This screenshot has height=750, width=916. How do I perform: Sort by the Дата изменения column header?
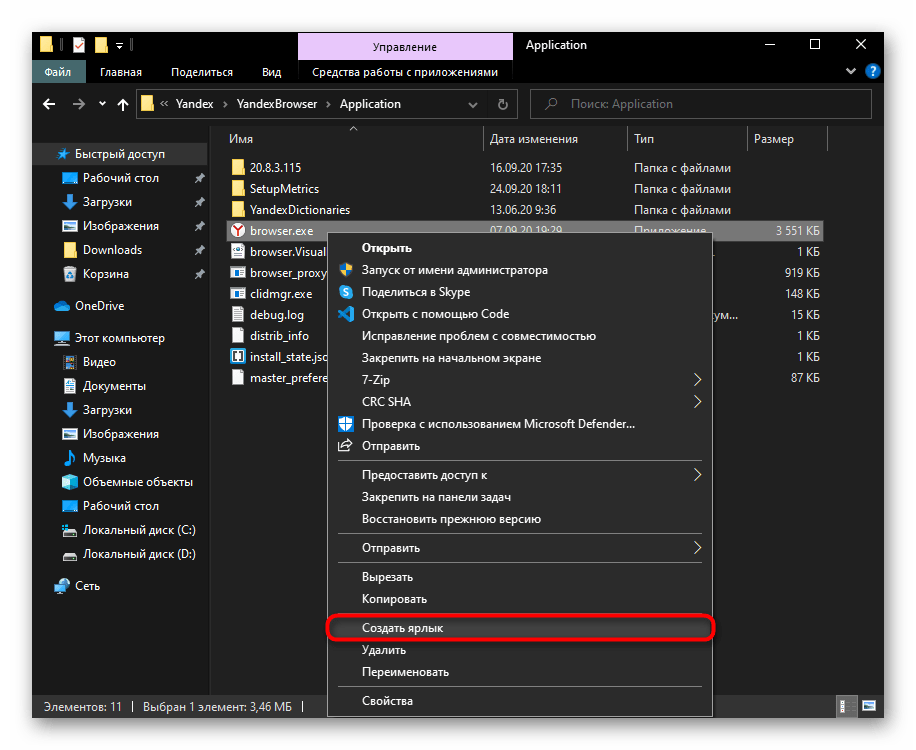coord(555,139)
